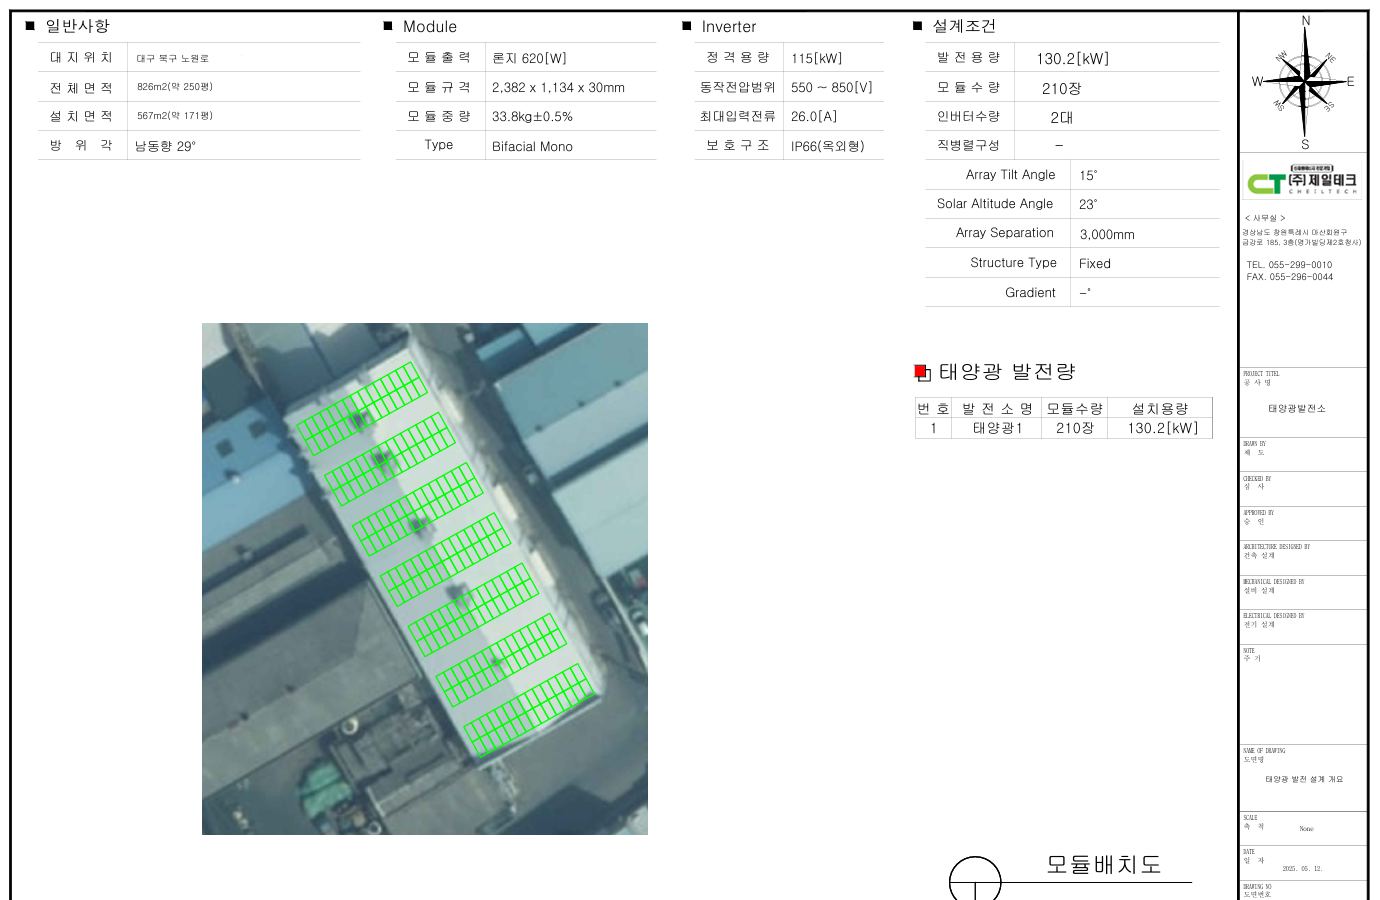Click the CT Cheiltech company logo
The width and height of the screenshot is (1380, 900).
point(1302,181)
